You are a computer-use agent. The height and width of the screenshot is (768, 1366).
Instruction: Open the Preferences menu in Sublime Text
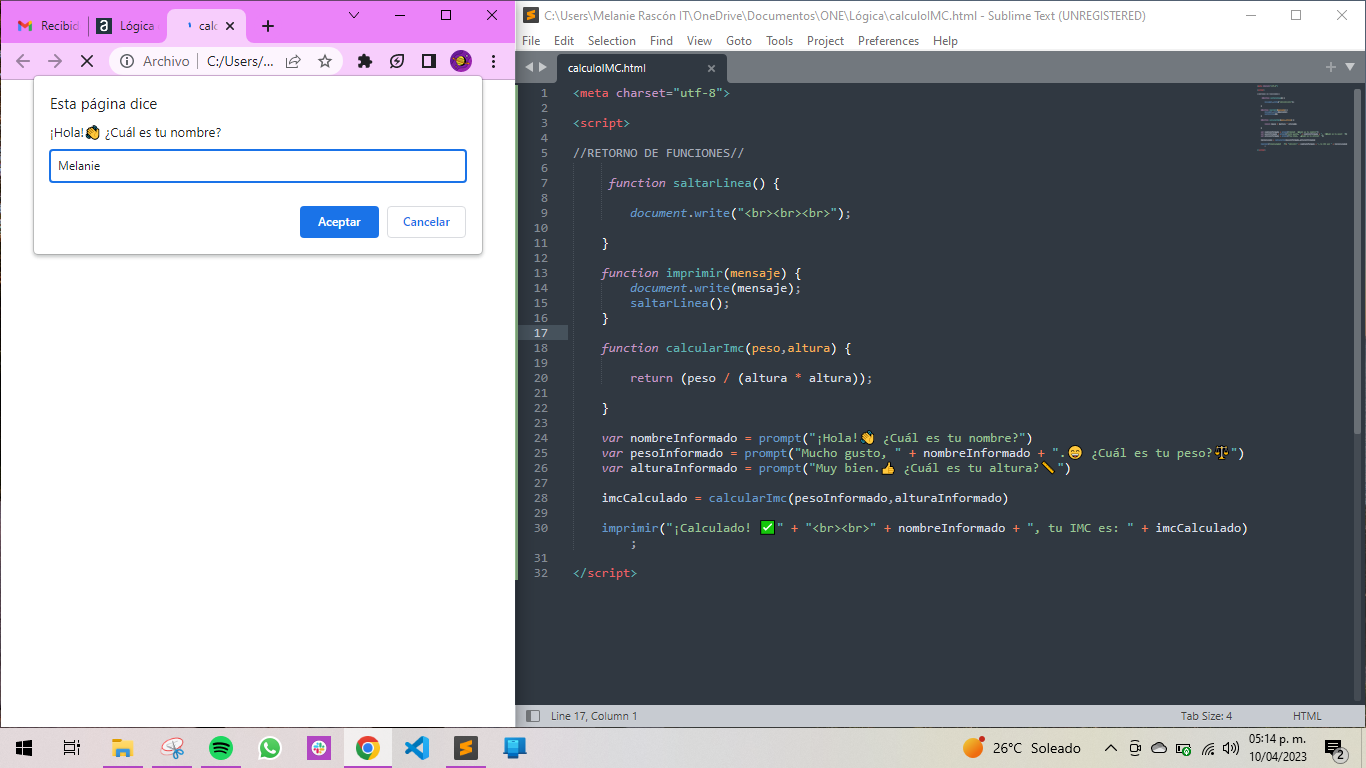click(x=888, y=41)
